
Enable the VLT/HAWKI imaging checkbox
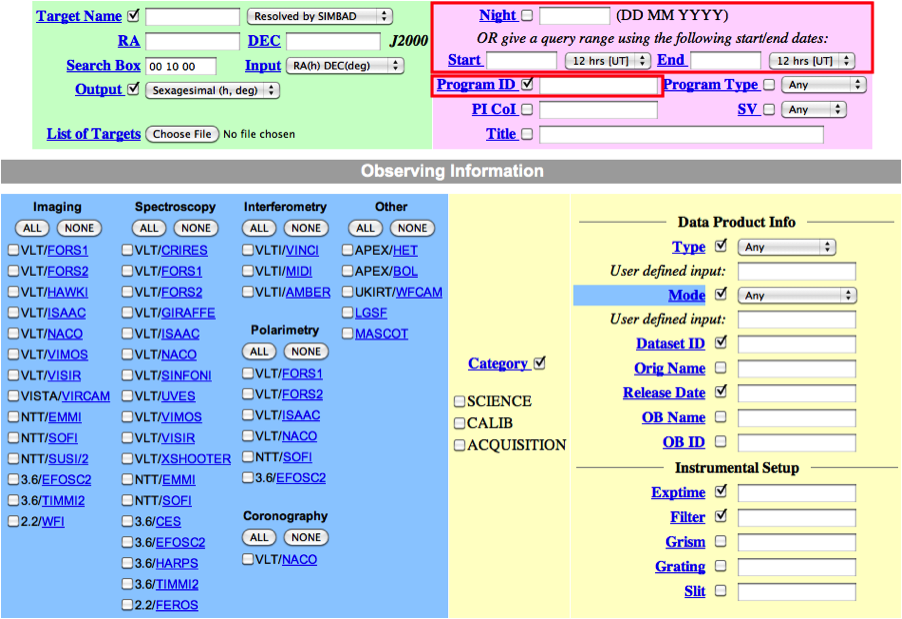pos(14,292)
